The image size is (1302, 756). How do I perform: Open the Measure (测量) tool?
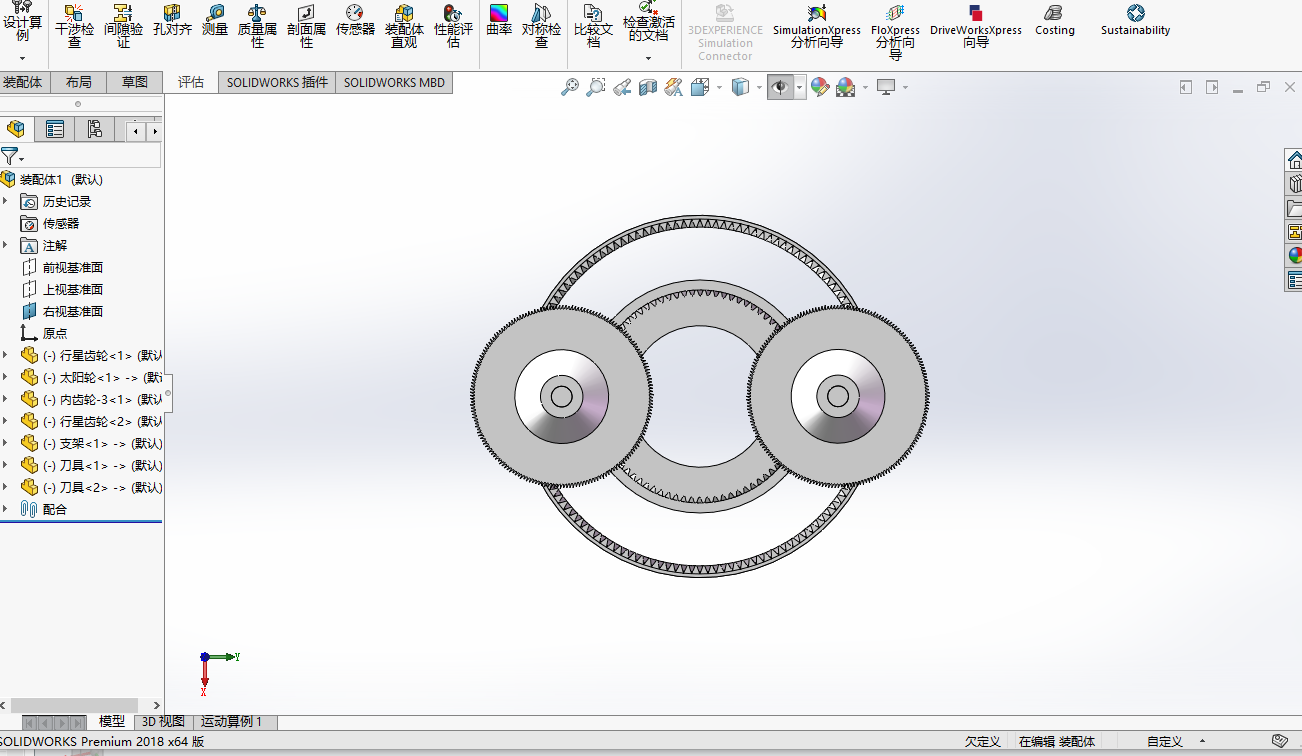point(215,20)
